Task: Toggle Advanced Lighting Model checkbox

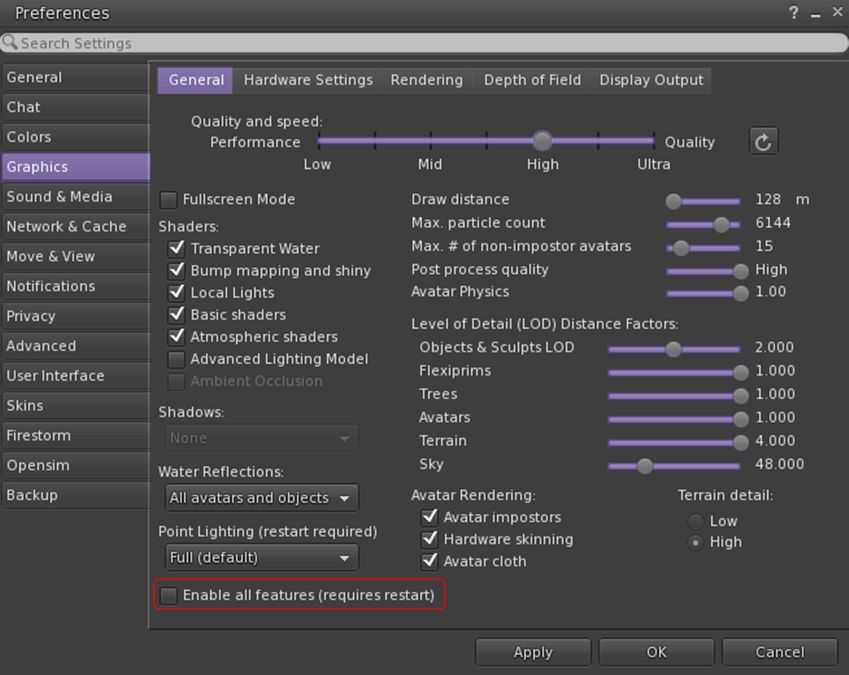Action: pyautogui.click(x=176, y=359)
